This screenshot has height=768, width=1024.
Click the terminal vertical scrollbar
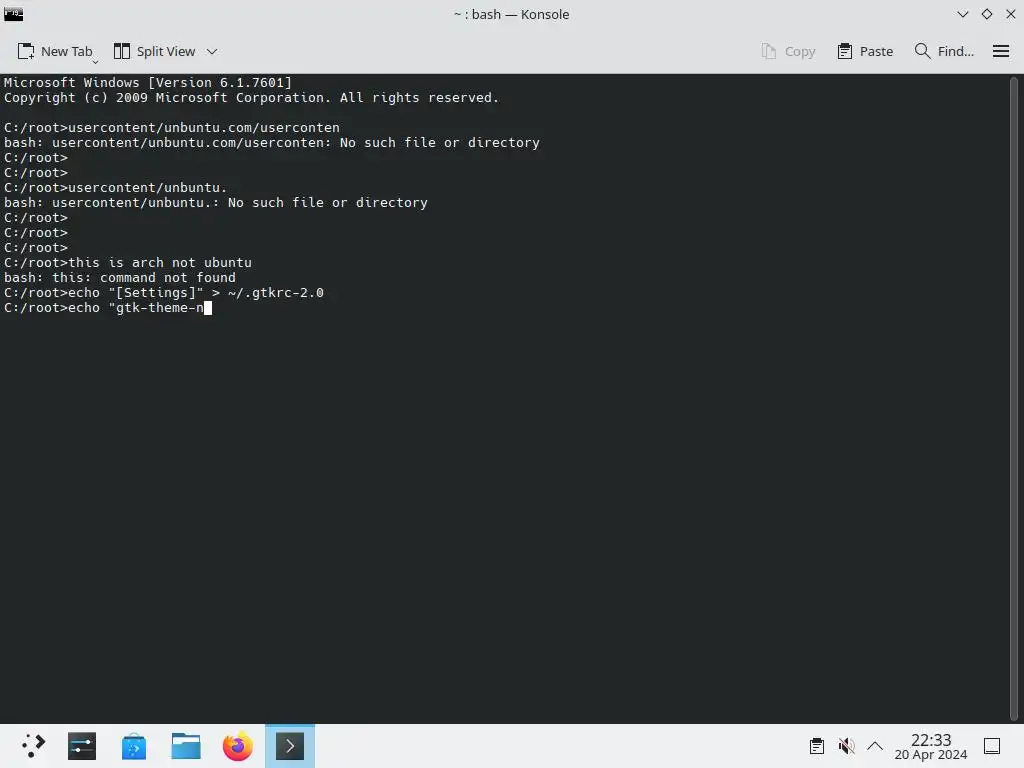1014,399
